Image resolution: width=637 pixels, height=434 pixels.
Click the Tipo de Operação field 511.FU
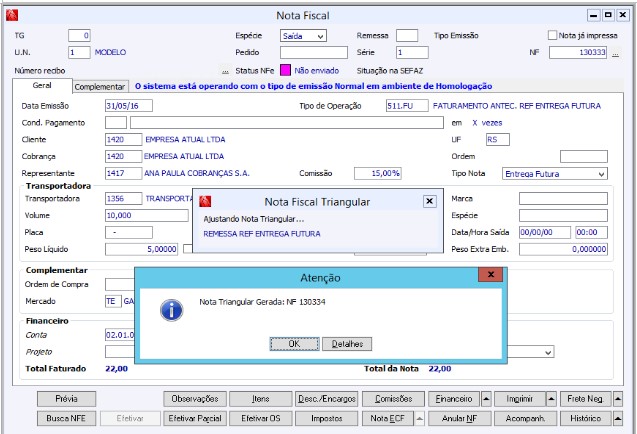(x=407, y=106)
